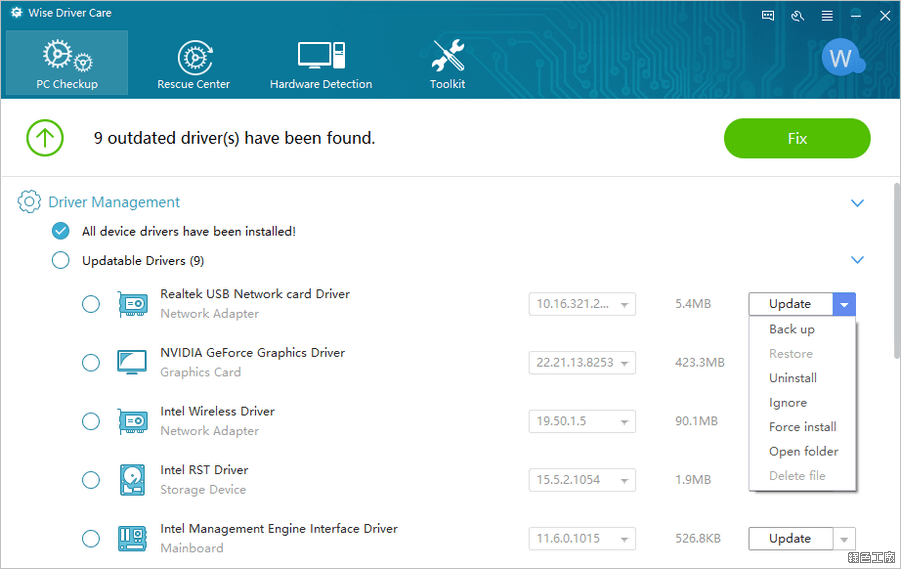Open Update arrow menu for Intel Management Engine
The image size is (901, 569).
tap(844, 539)
